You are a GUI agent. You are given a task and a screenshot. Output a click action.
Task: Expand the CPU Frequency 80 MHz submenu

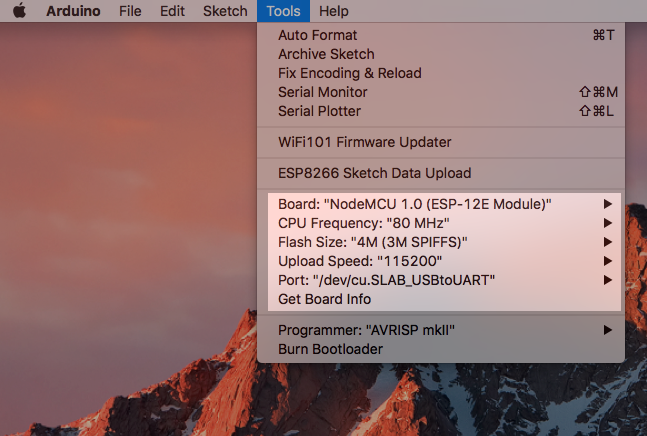441,223
